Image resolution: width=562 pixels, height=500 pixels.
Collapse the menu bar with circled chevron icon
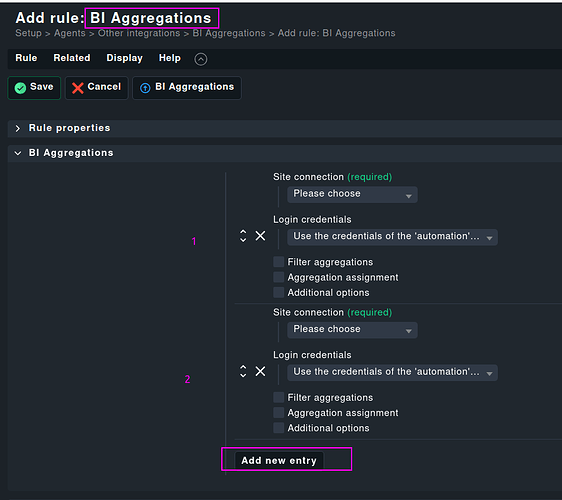point(201,59)
